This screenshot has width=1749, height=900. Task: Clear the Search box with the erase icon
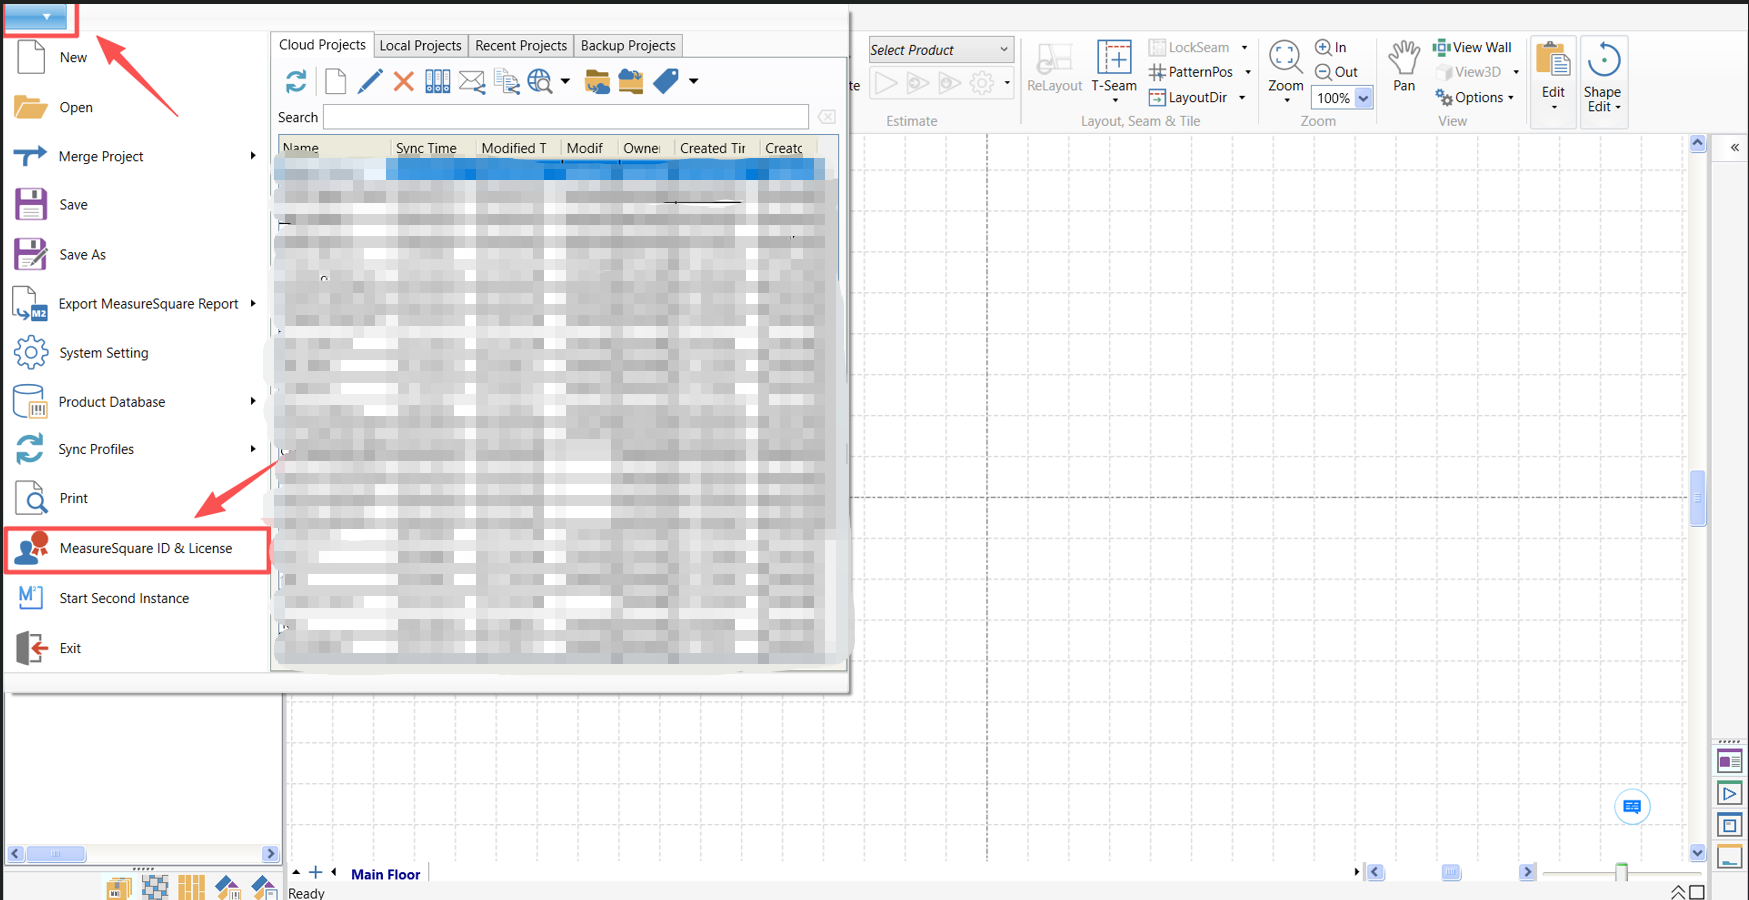coord(827,117)
